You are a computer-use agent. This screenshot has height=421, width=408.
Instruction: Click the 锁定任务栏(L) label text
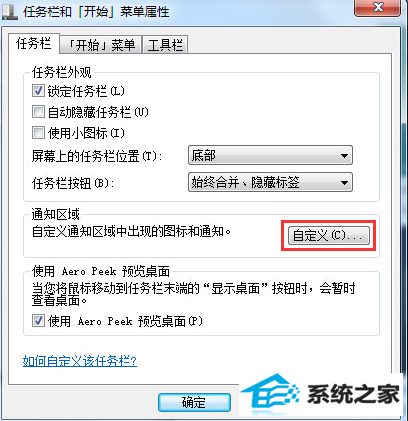[86, 91]
